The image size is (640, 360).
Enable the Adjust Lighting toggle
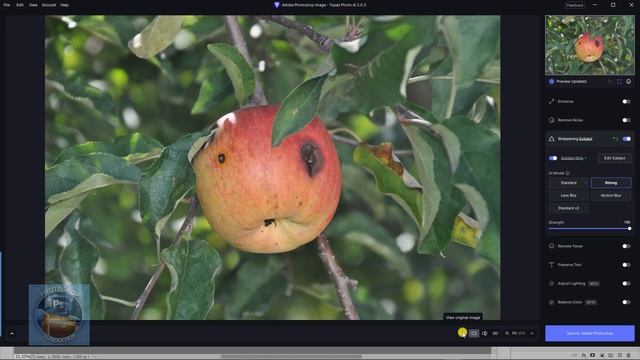pos(626,283)
